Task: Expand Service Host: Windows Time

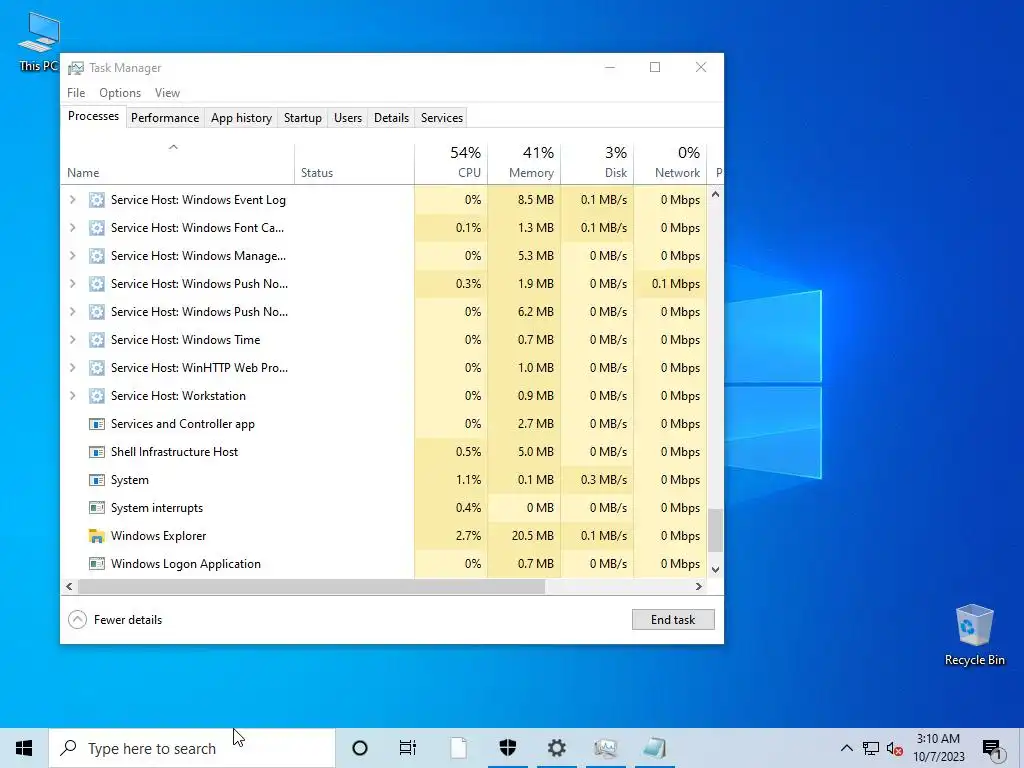Action: pos(72,340)
